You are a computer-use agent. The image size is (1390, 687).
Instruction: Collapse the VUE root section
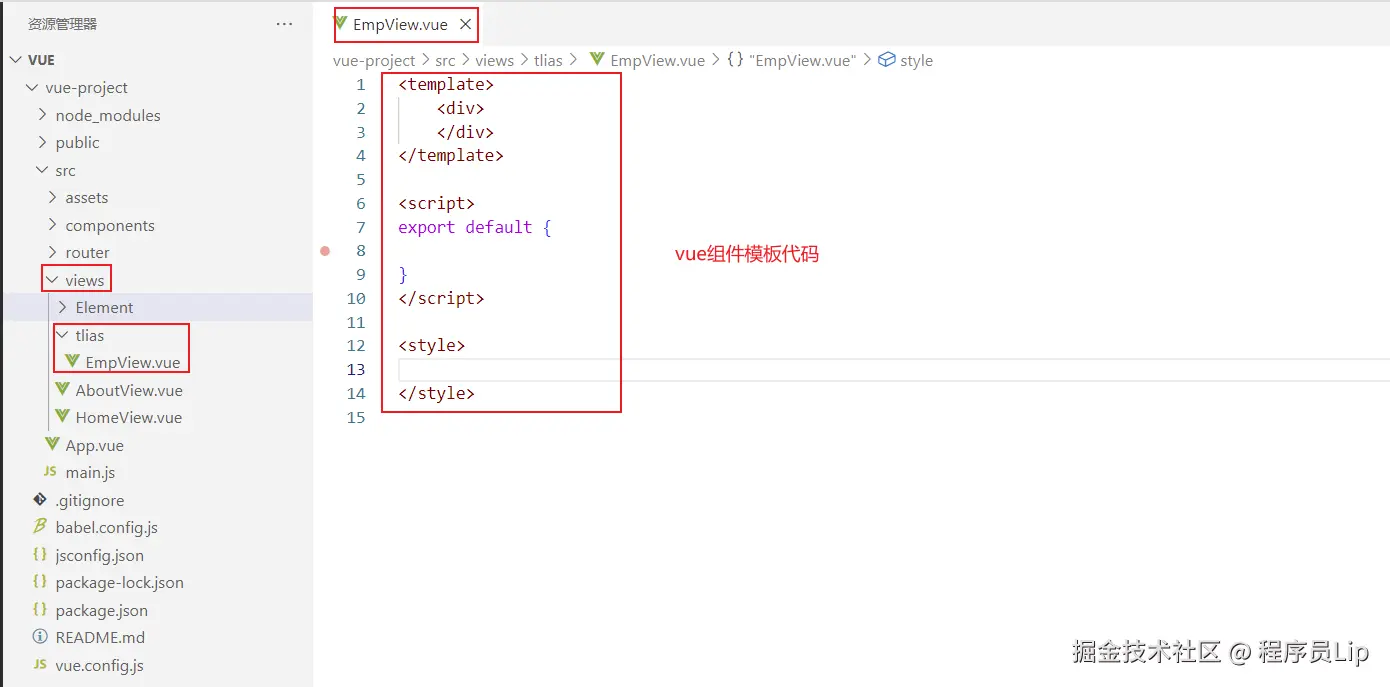click(15, 60)
